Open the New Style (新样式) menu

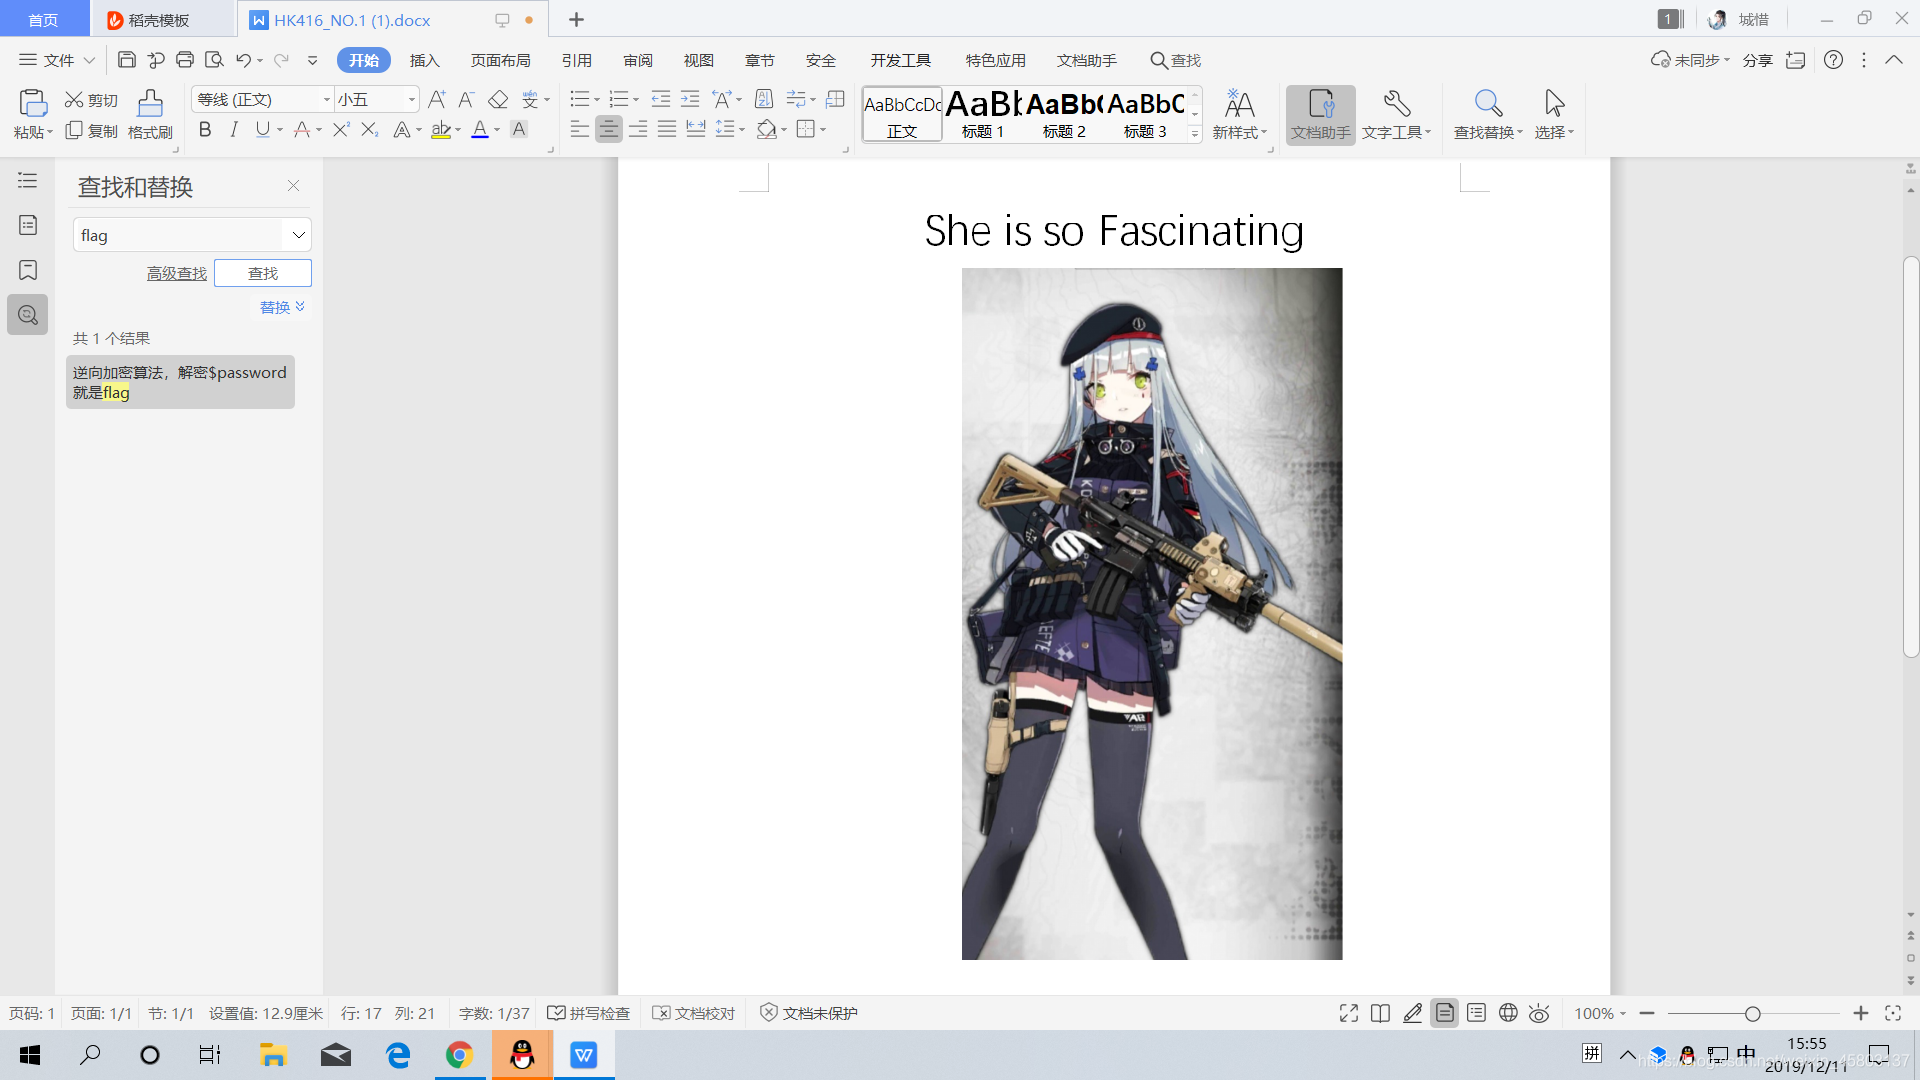(x=1240, y=114)
